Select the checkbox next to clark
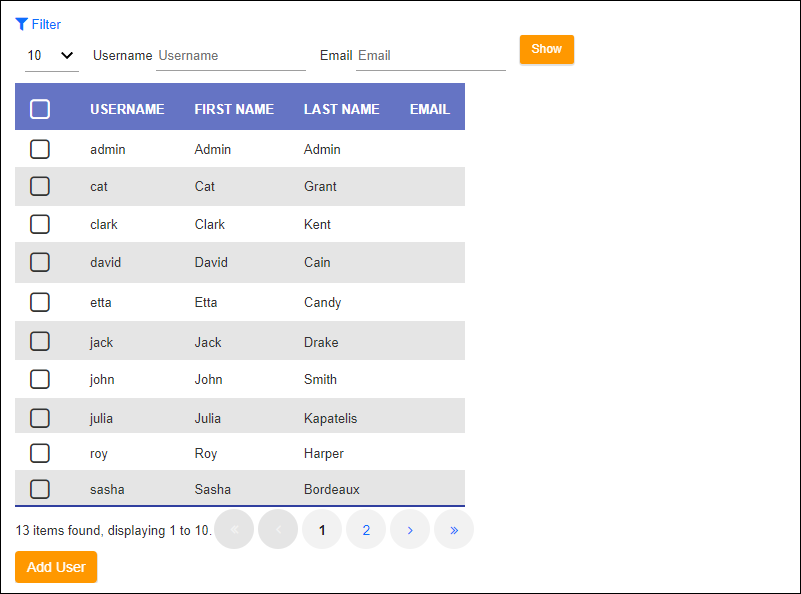 coord(40,224)
